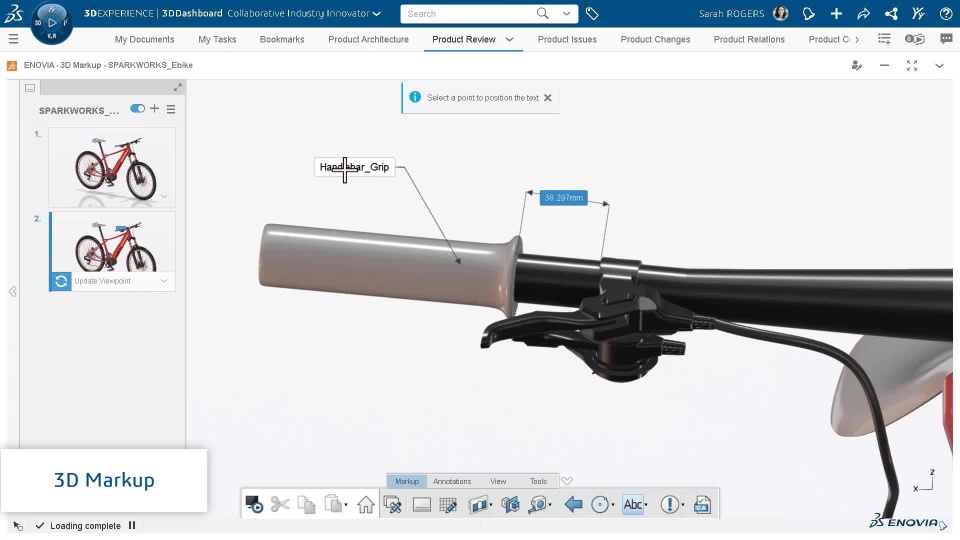960x540 pixels.
Task: Click the Copy icon in action bar
Action: (306, 504)
